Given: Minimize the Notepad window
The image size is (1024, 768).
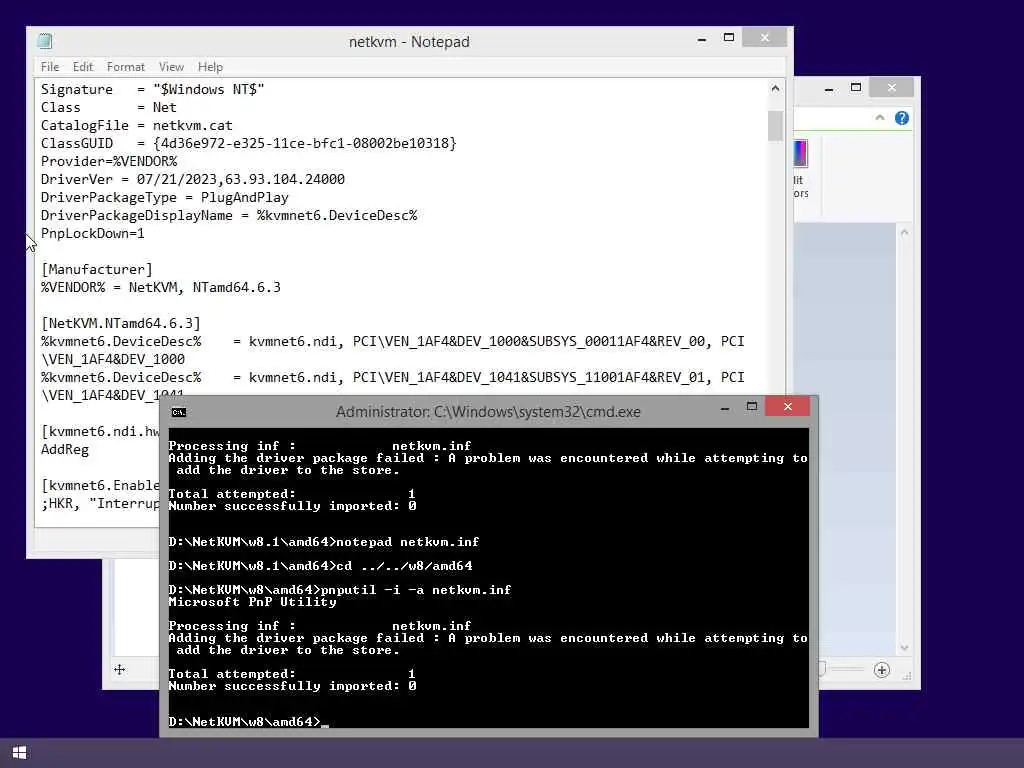Looking at the screenshot, I should tap(702, 39).
